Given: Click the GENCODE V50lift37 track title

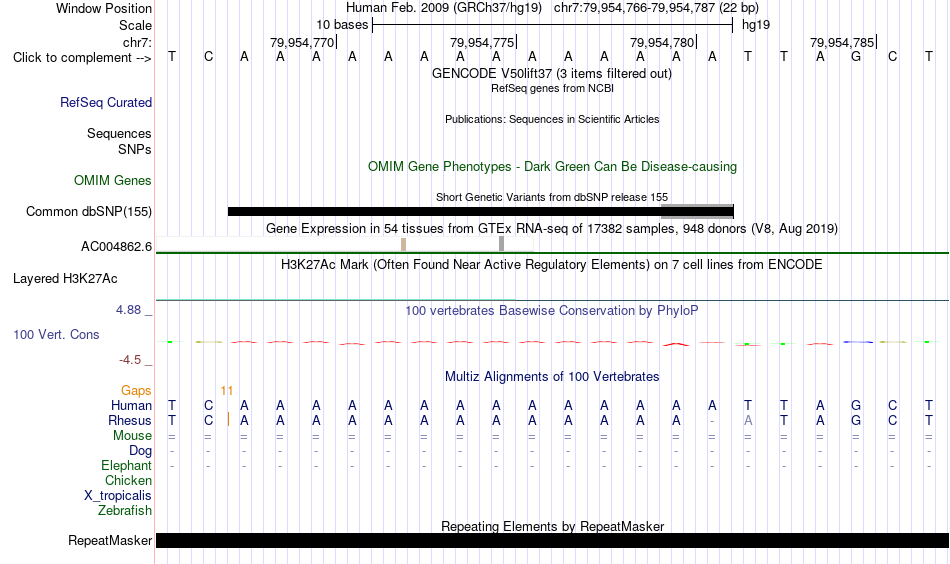Looking at the screenshot, I should click(x=552, y=74).
